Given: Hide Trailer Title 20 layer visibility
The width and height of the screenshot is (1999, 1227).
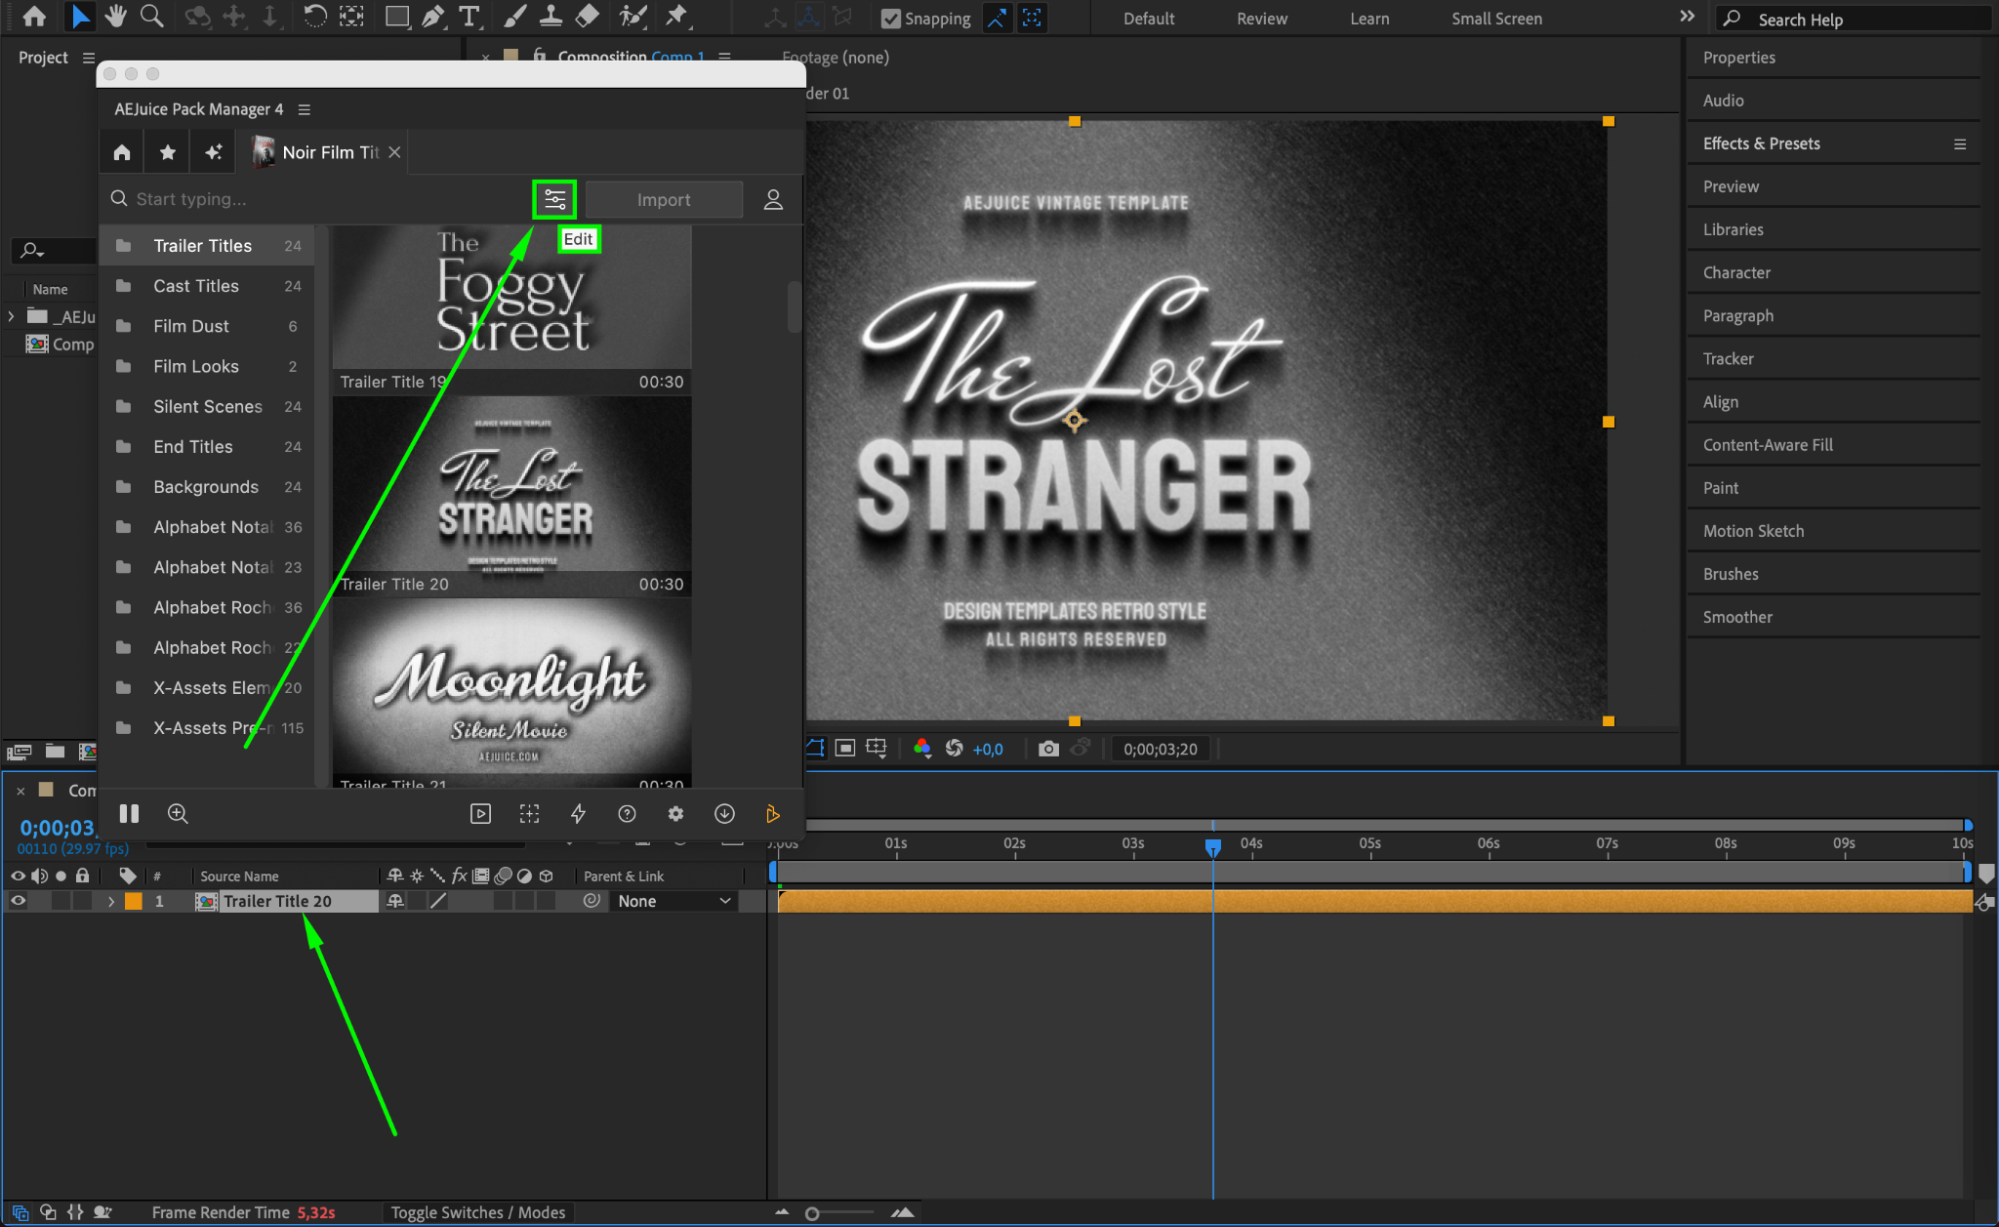Looking at the screenshot, I should pyautogui.click(x=18, y=901).
